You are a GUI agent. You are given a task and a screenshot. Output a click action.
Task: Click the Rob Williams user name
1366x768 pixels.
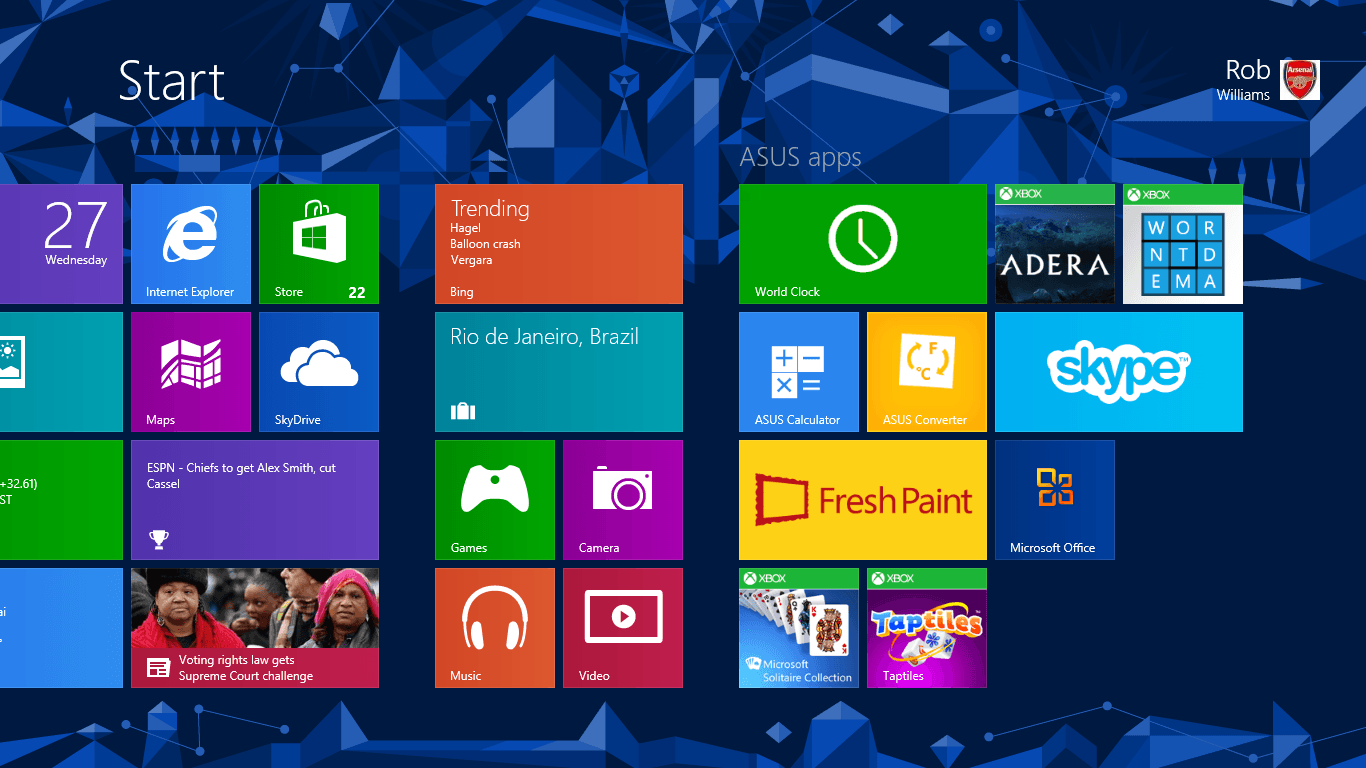1243,80
